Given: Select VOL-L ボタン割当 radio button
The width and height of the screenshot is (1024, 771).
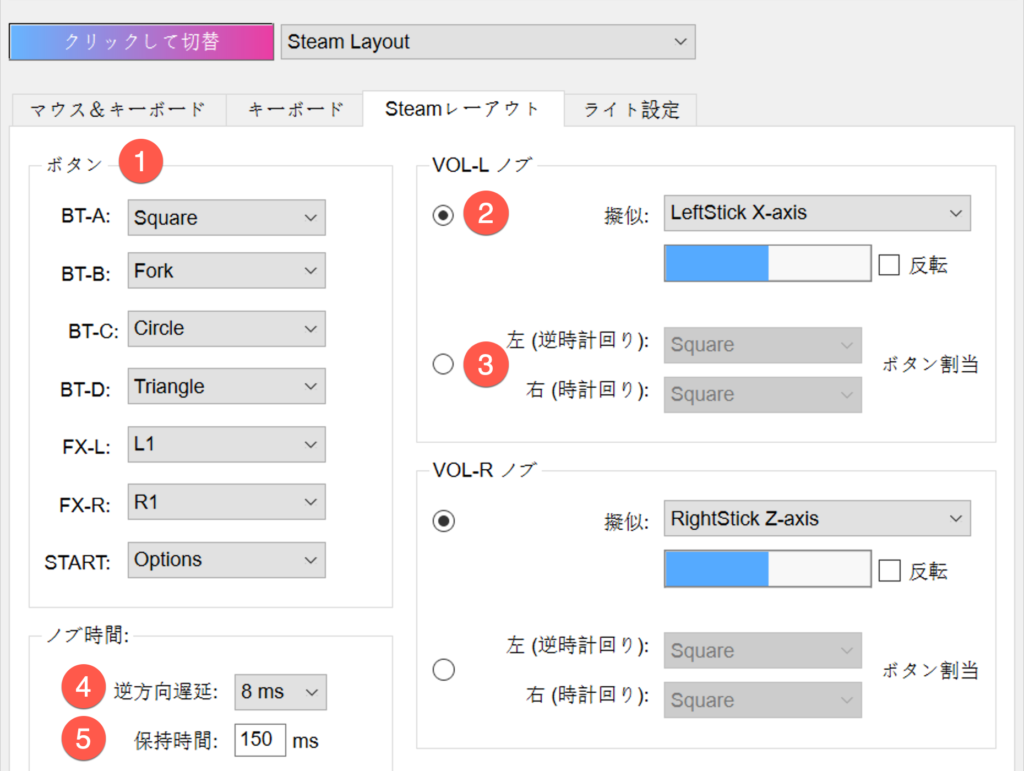Looking at the screenshot, I should tap(443, 364).
